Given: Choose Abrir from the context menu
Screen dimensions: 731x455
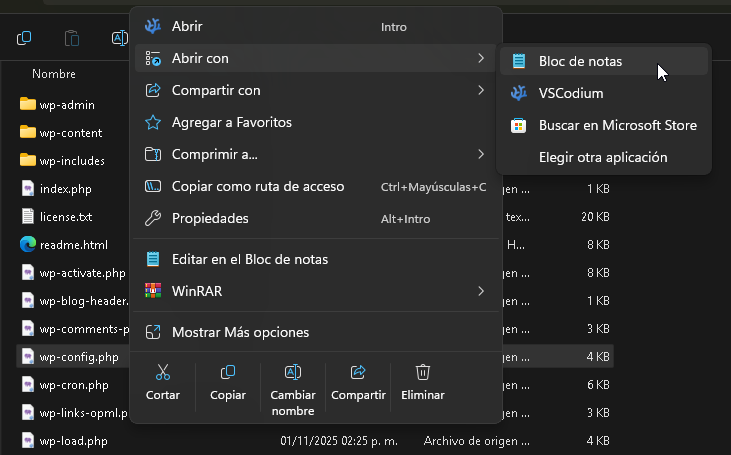Looking at the screenshot, I should click(316, 27).
